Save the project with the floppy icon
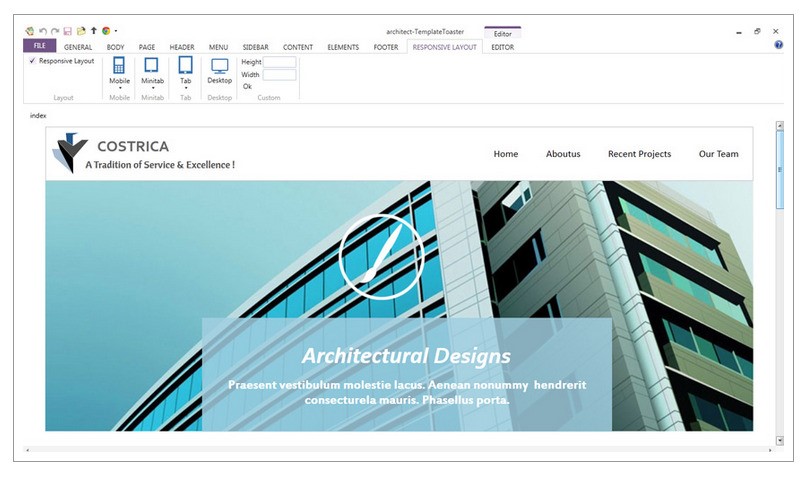 tap(67, 31)
